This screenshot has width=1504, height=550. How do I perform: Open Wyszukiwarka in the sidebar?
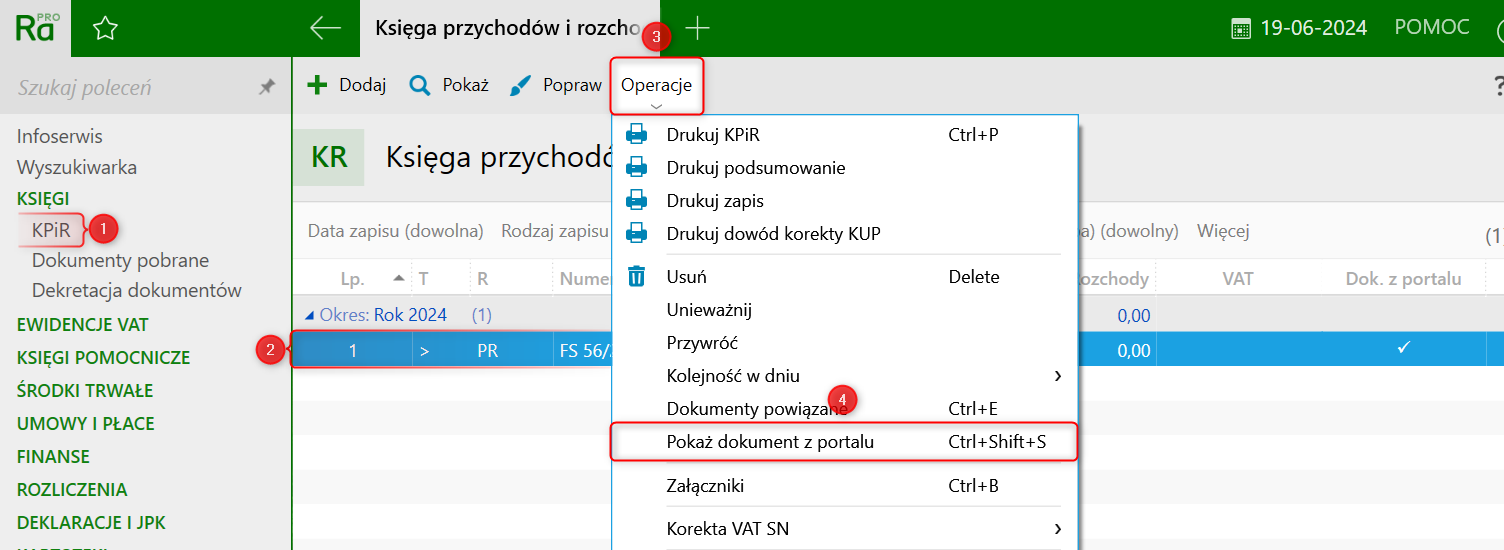pyautogui.click(x=76, y=167)
